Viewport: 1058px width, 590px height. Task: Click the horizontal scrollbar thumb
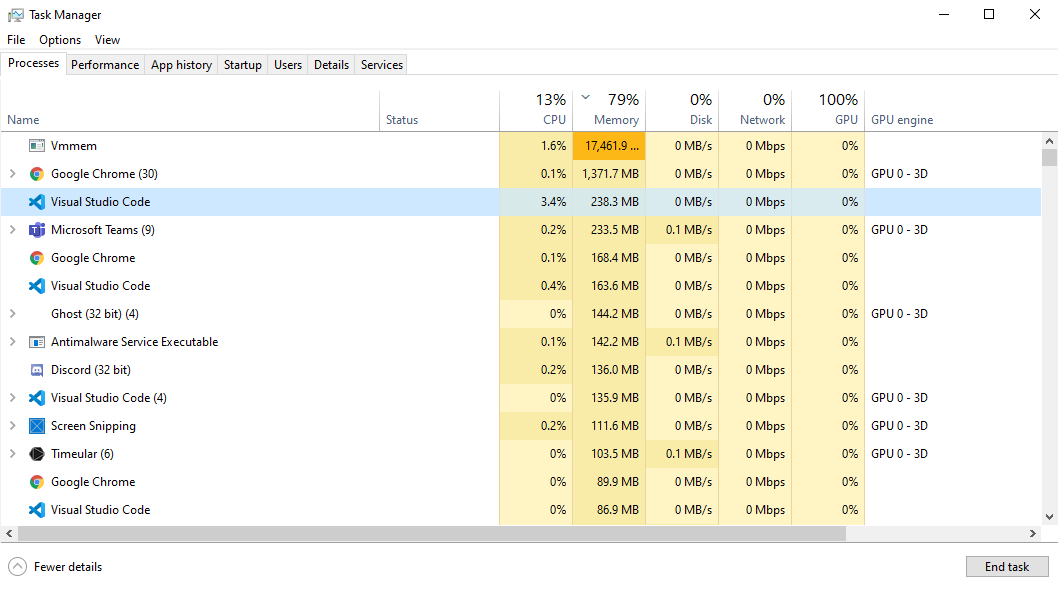tap(432, 533)
